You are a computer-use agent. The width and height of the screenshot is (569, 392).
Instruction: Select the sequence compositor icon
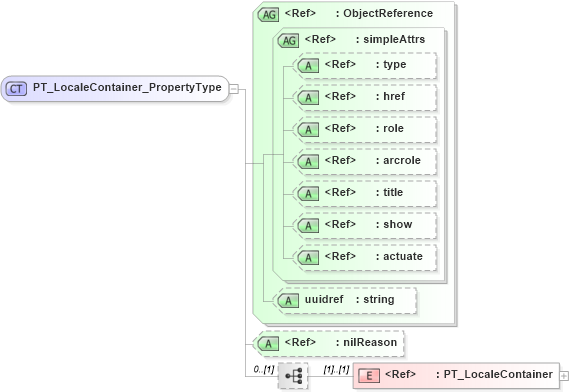click(x=293, y=376)
